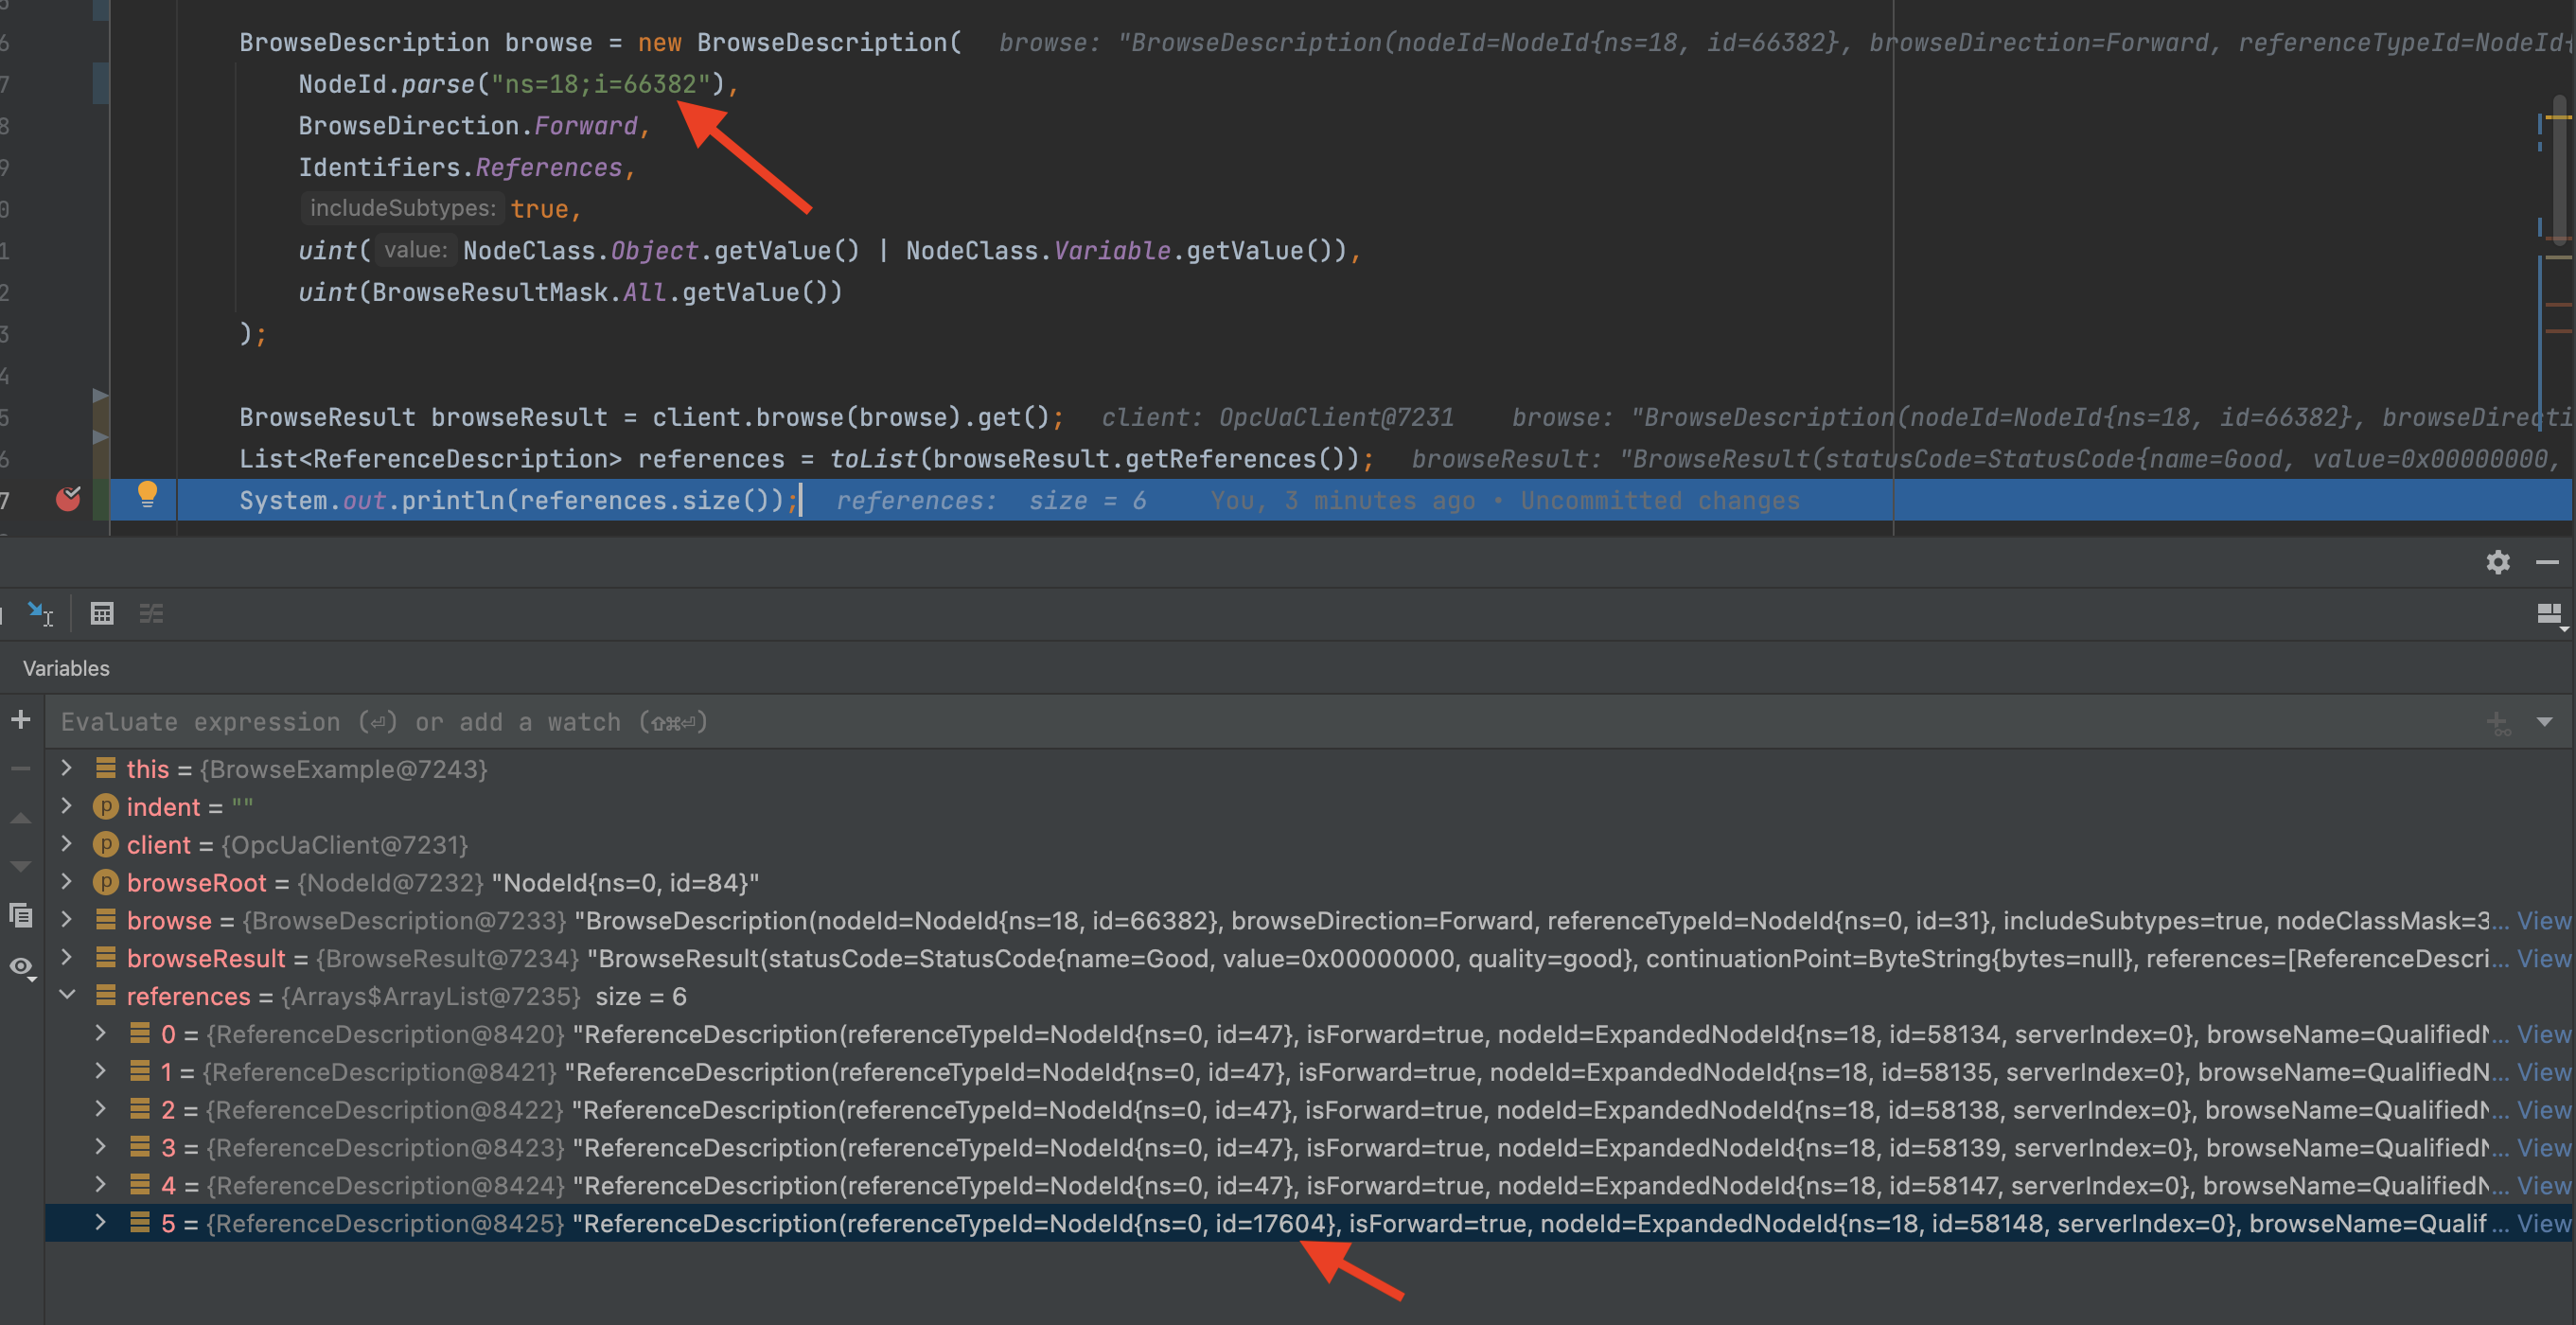Open the layout settings icon in debug panel
The image size is (2576, 1325).
[x=2550, y=615]
